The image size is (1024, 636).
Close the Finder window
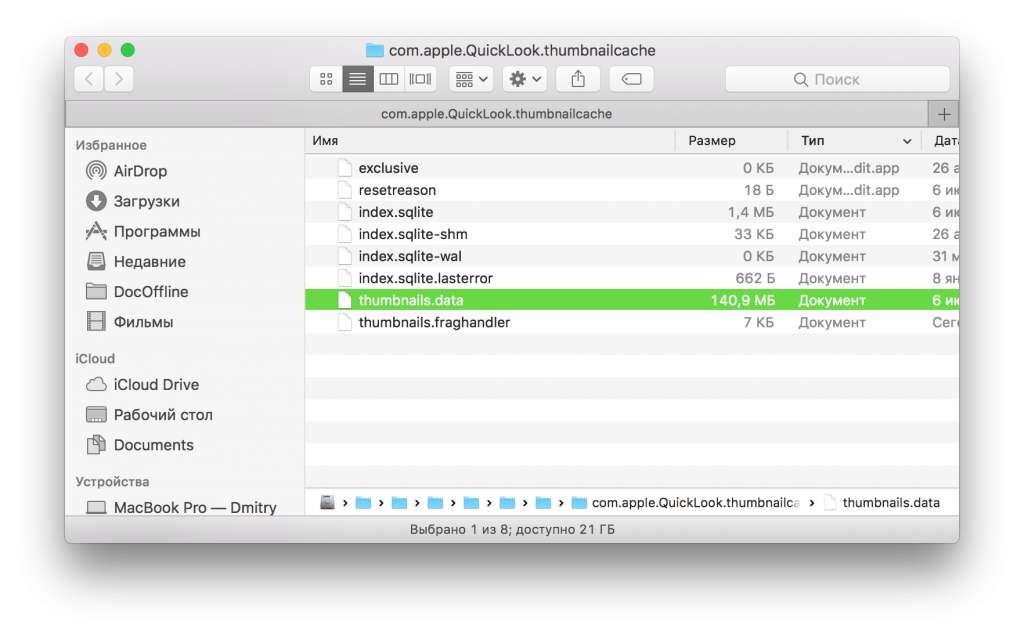click(x=81, y=50)
